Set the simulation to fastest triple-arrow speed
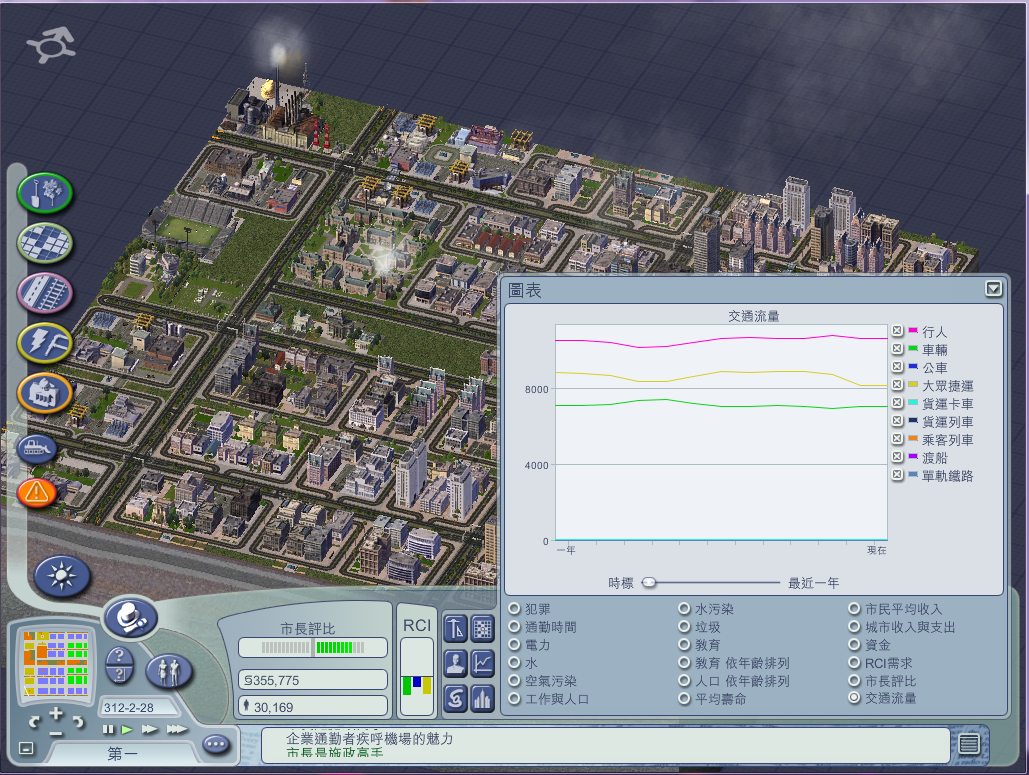Screen dimensions: 1029x775 click(x=177, y=729)
